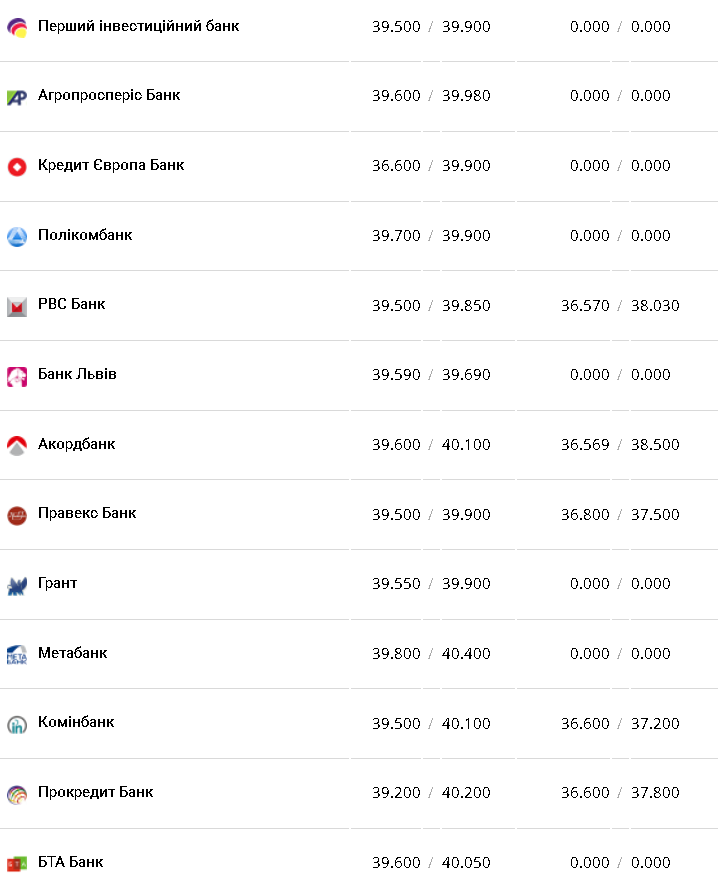Click the Метабанк rate 39.800 / 40.400

[431, 654]
